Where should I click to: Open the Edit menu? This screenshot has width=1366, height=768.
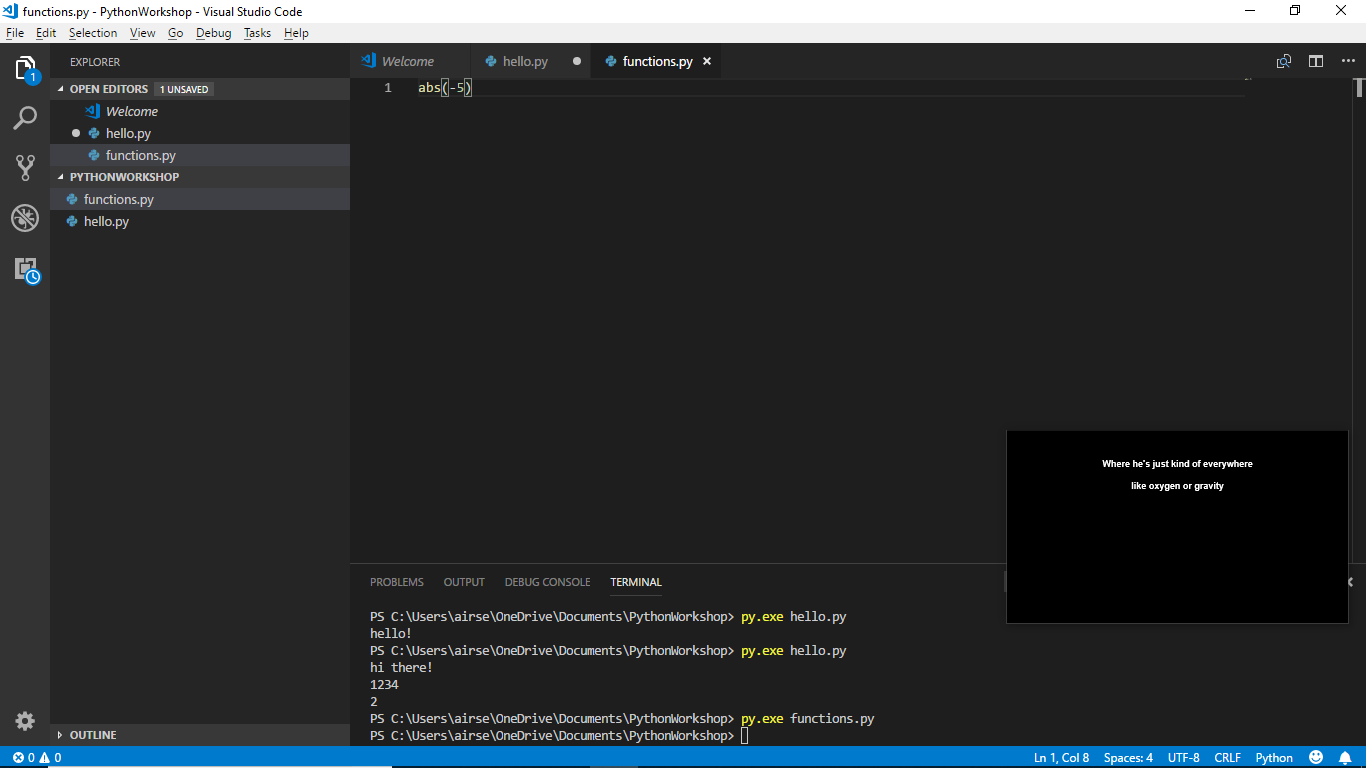coord(46,33)
